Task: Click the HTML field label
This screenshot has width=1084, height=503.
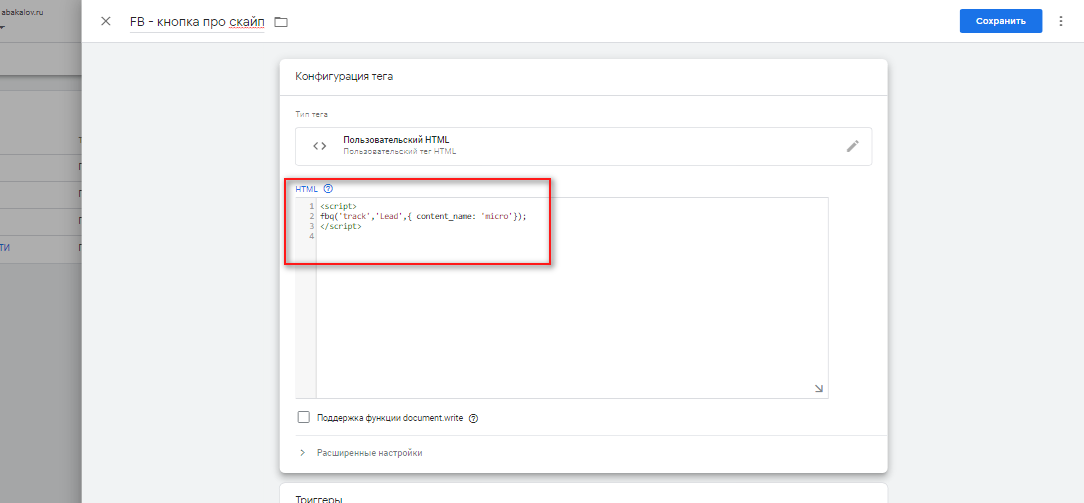Action: point(307,189)
